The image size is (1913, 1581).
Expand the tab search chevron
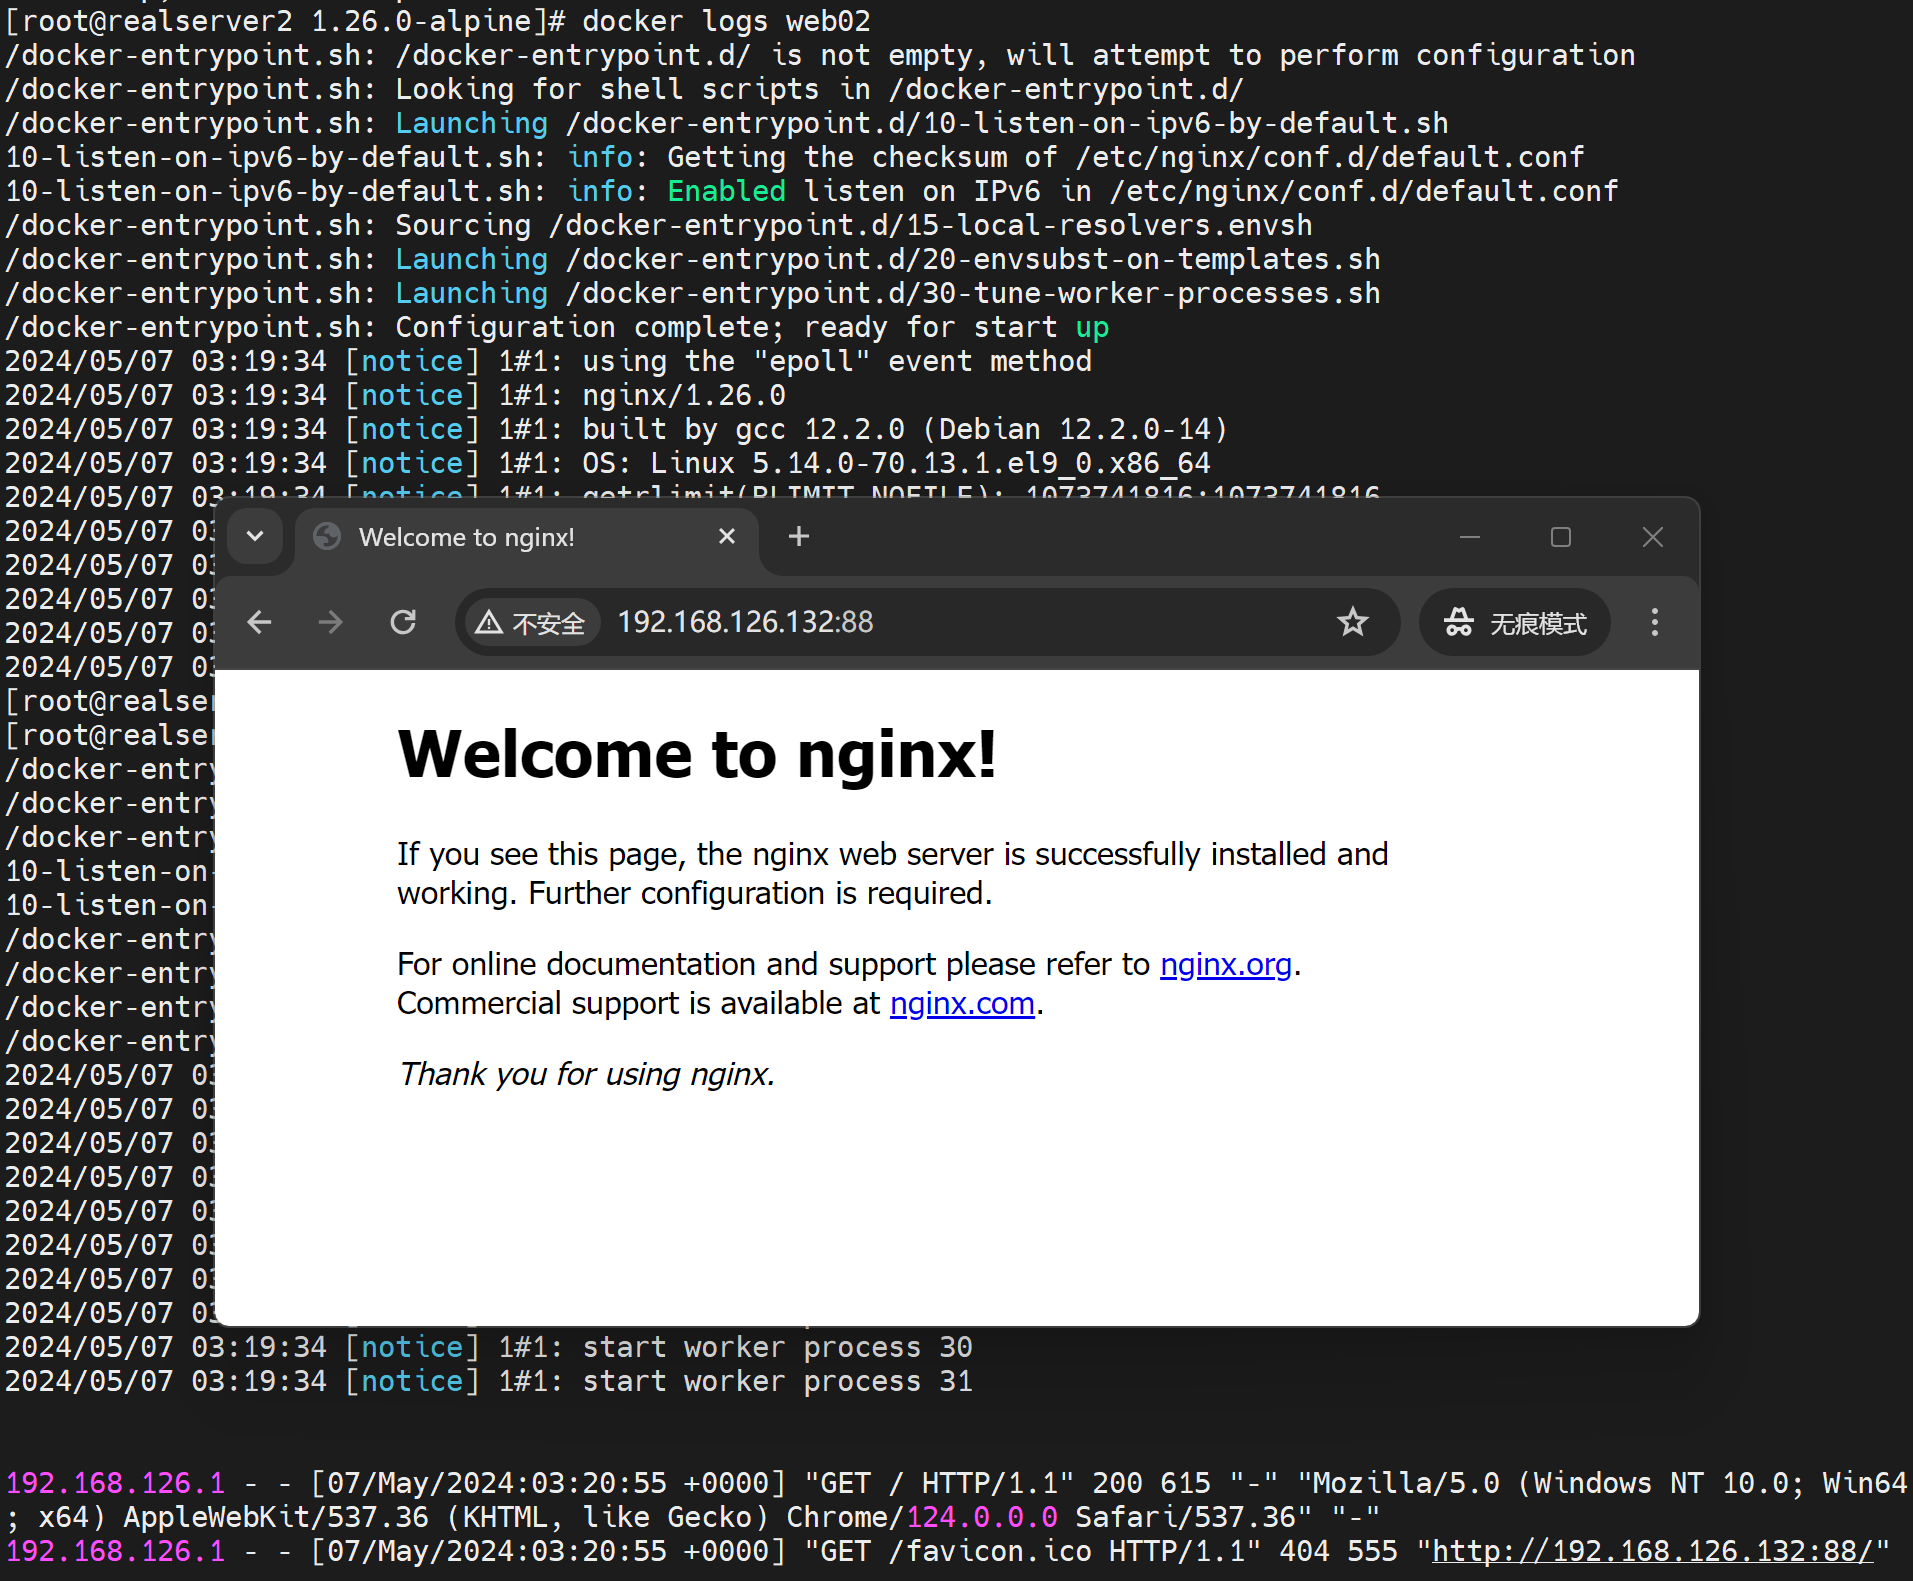[x=255, y=537]
